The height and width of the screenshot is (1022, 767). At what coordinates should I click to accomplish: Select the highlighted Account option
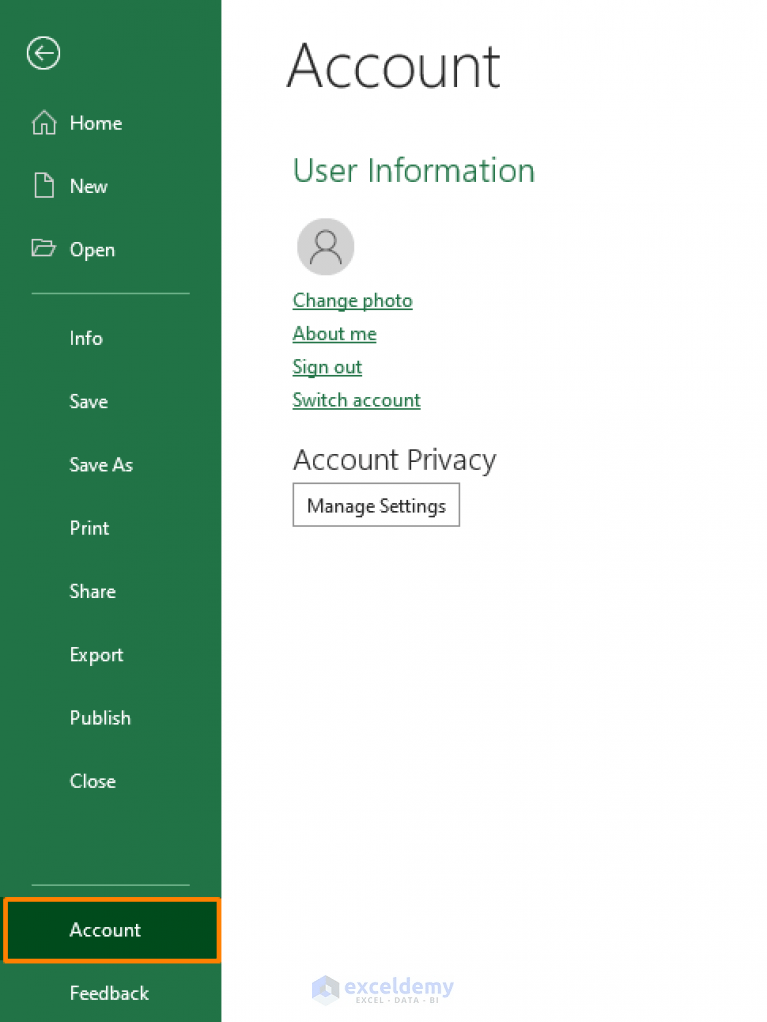[x=104, y=930]
